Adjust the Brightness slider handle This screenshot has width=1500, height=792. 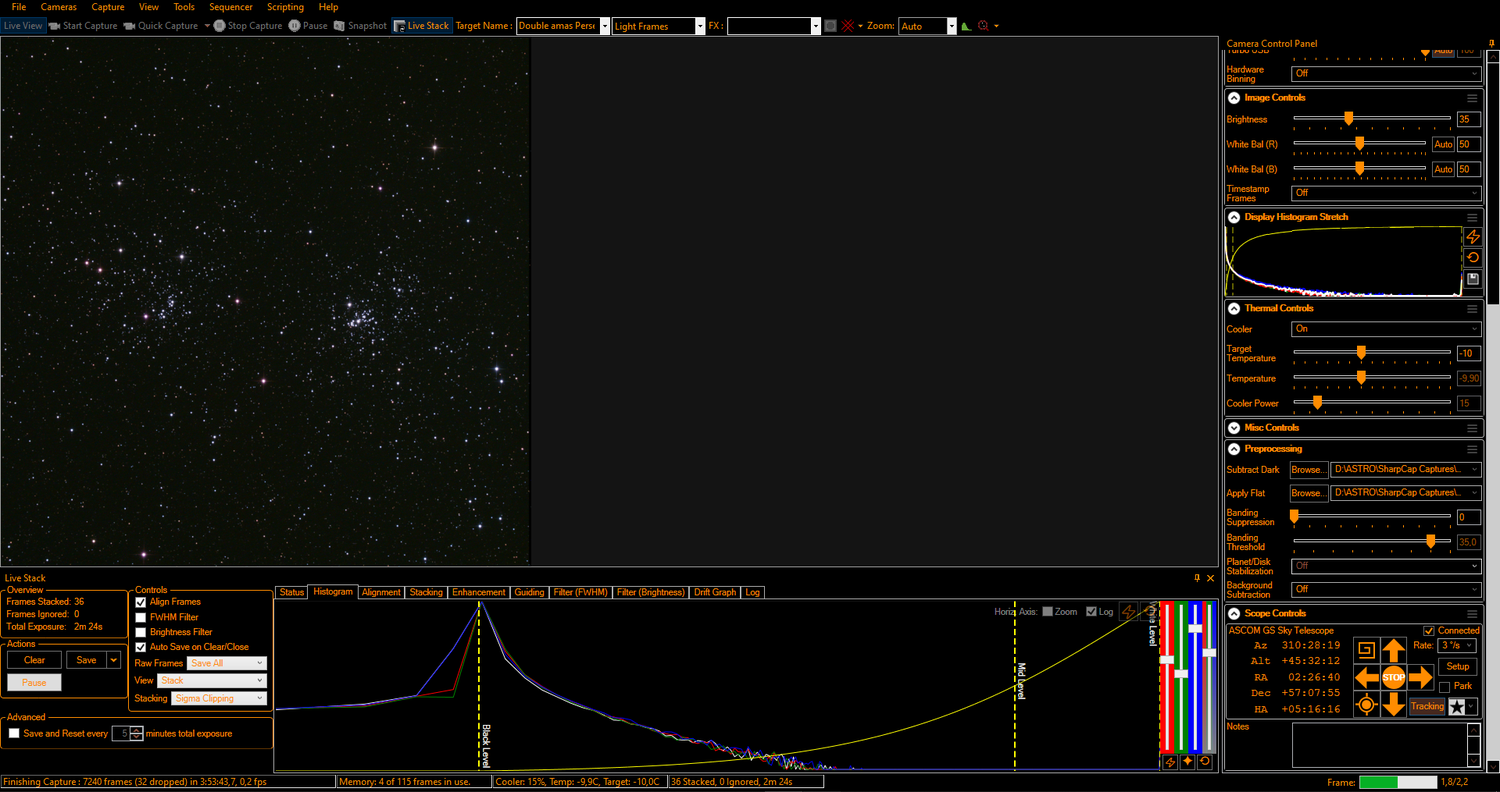(x=1348, y=119)
